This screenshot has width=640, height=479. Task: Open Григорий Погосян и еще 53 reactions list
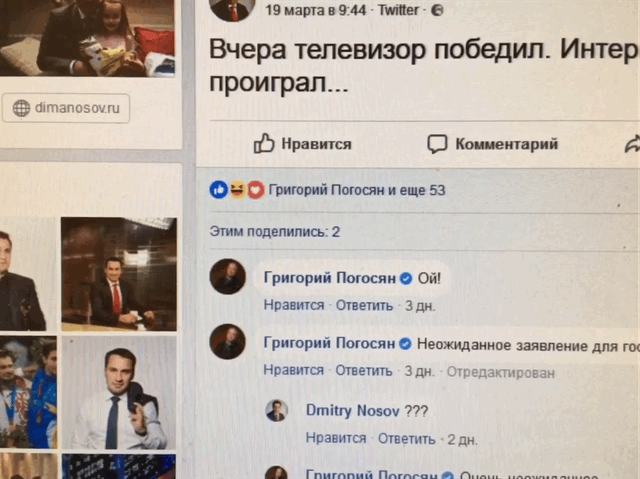[357, 190]
